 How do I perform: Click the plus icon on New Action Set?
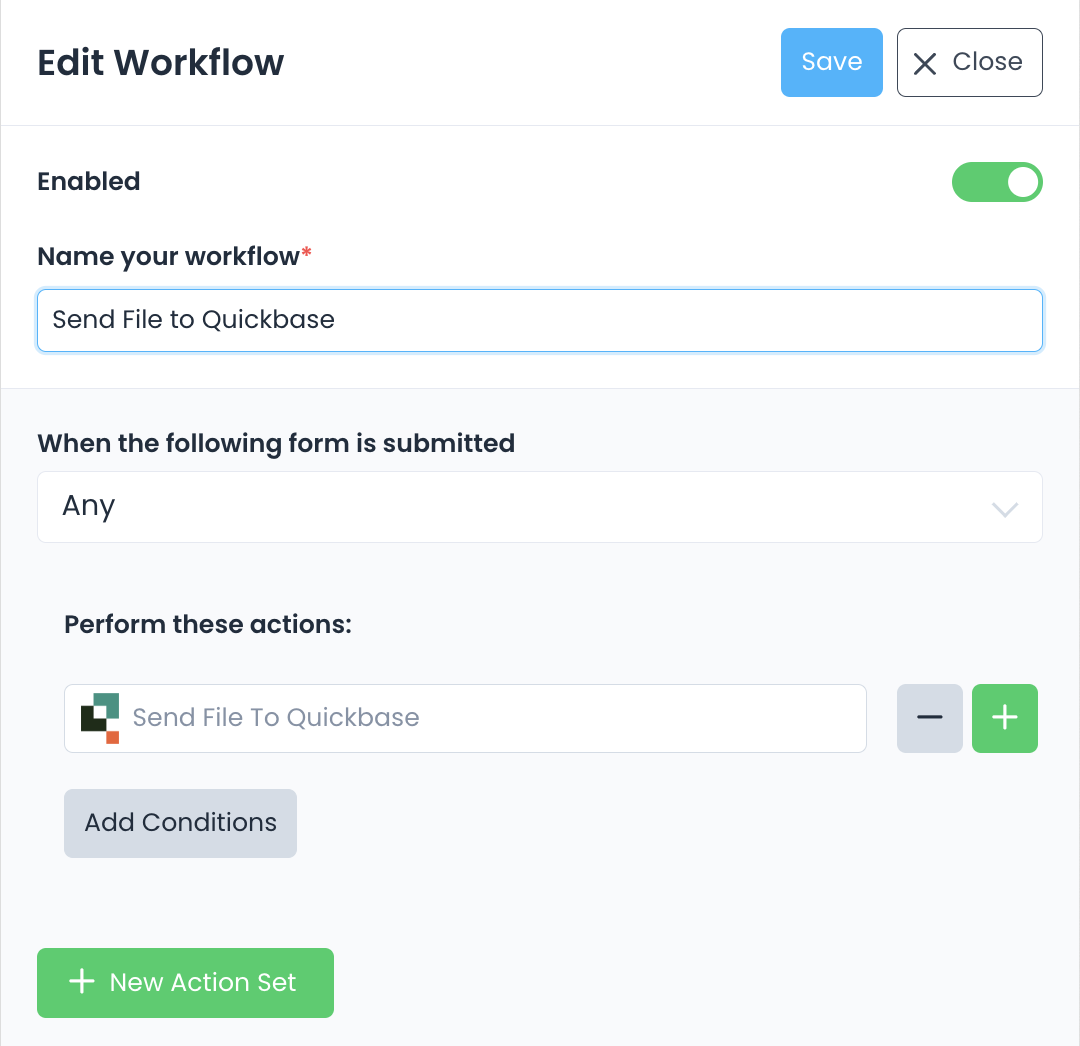(81, 982)
